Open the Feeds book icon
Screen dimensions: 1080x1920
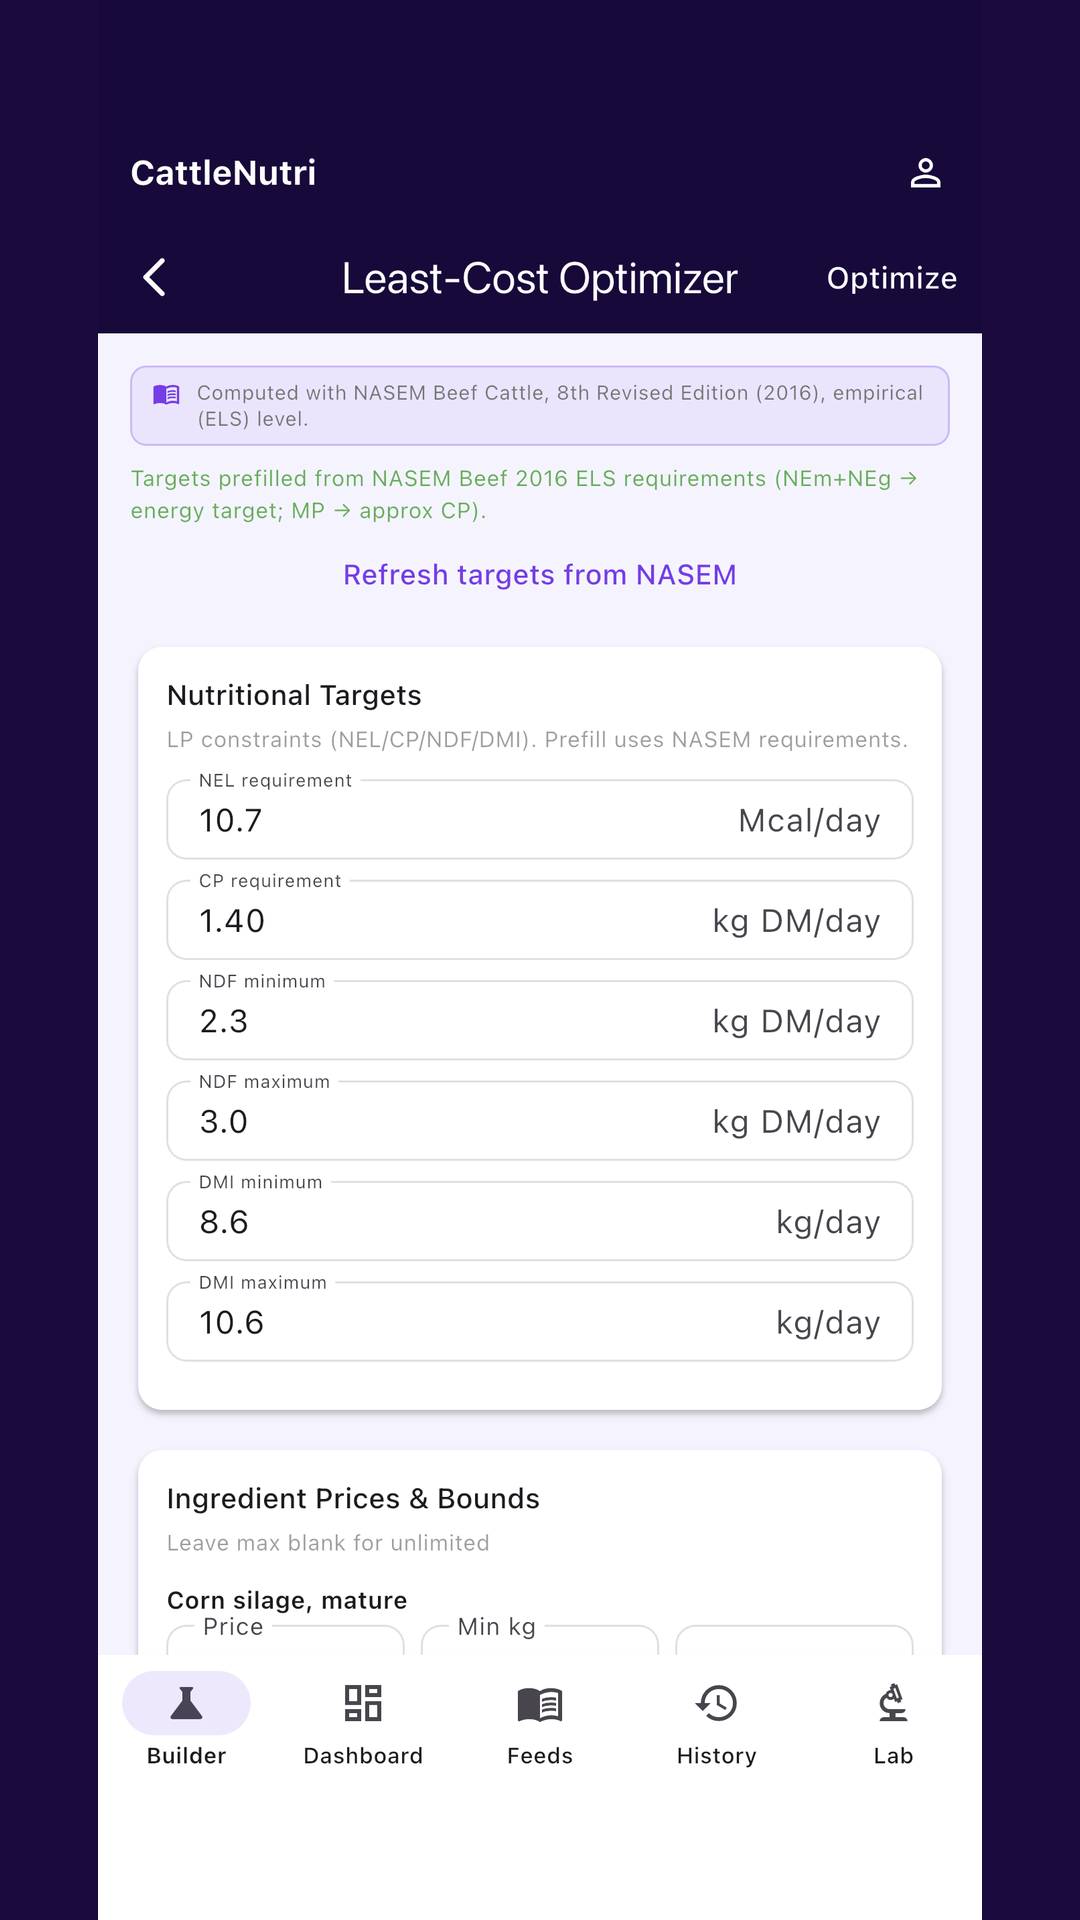click(540, 1704)
